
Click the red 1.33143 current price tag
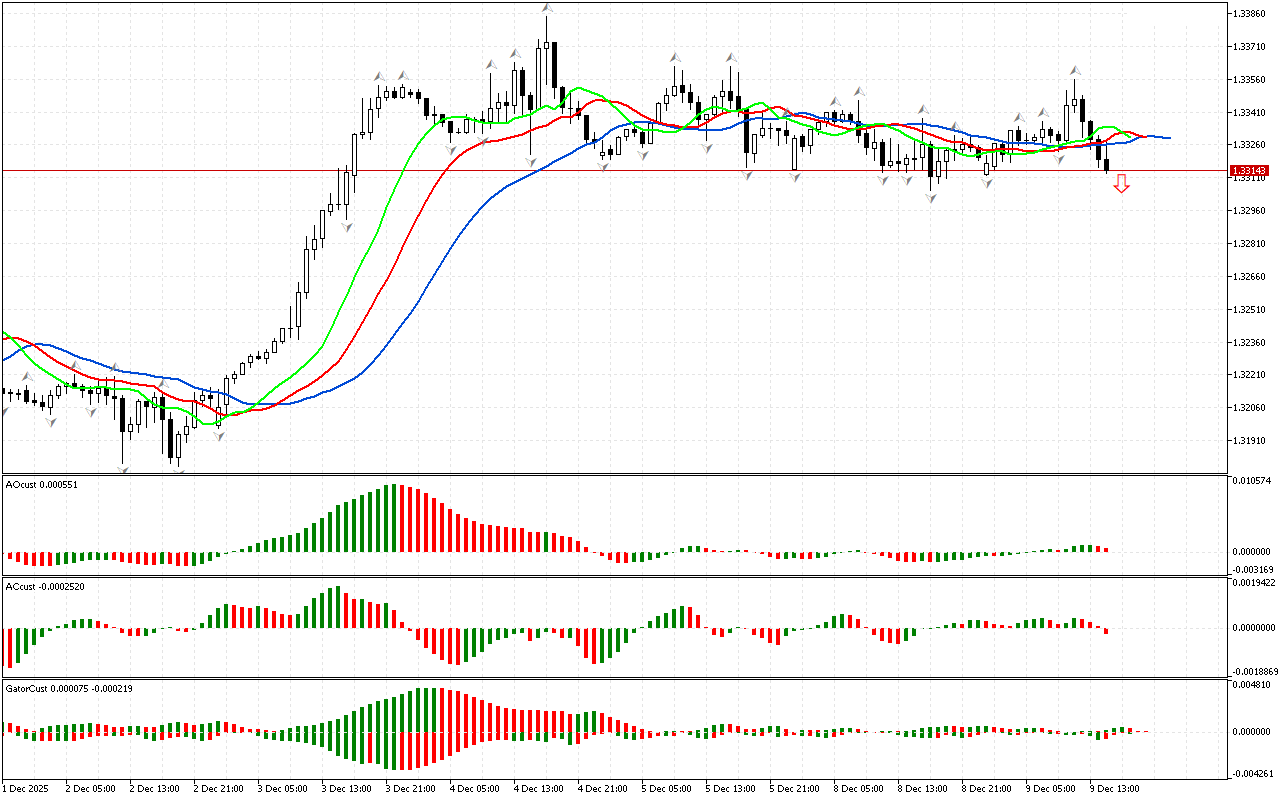point(1250,171)
